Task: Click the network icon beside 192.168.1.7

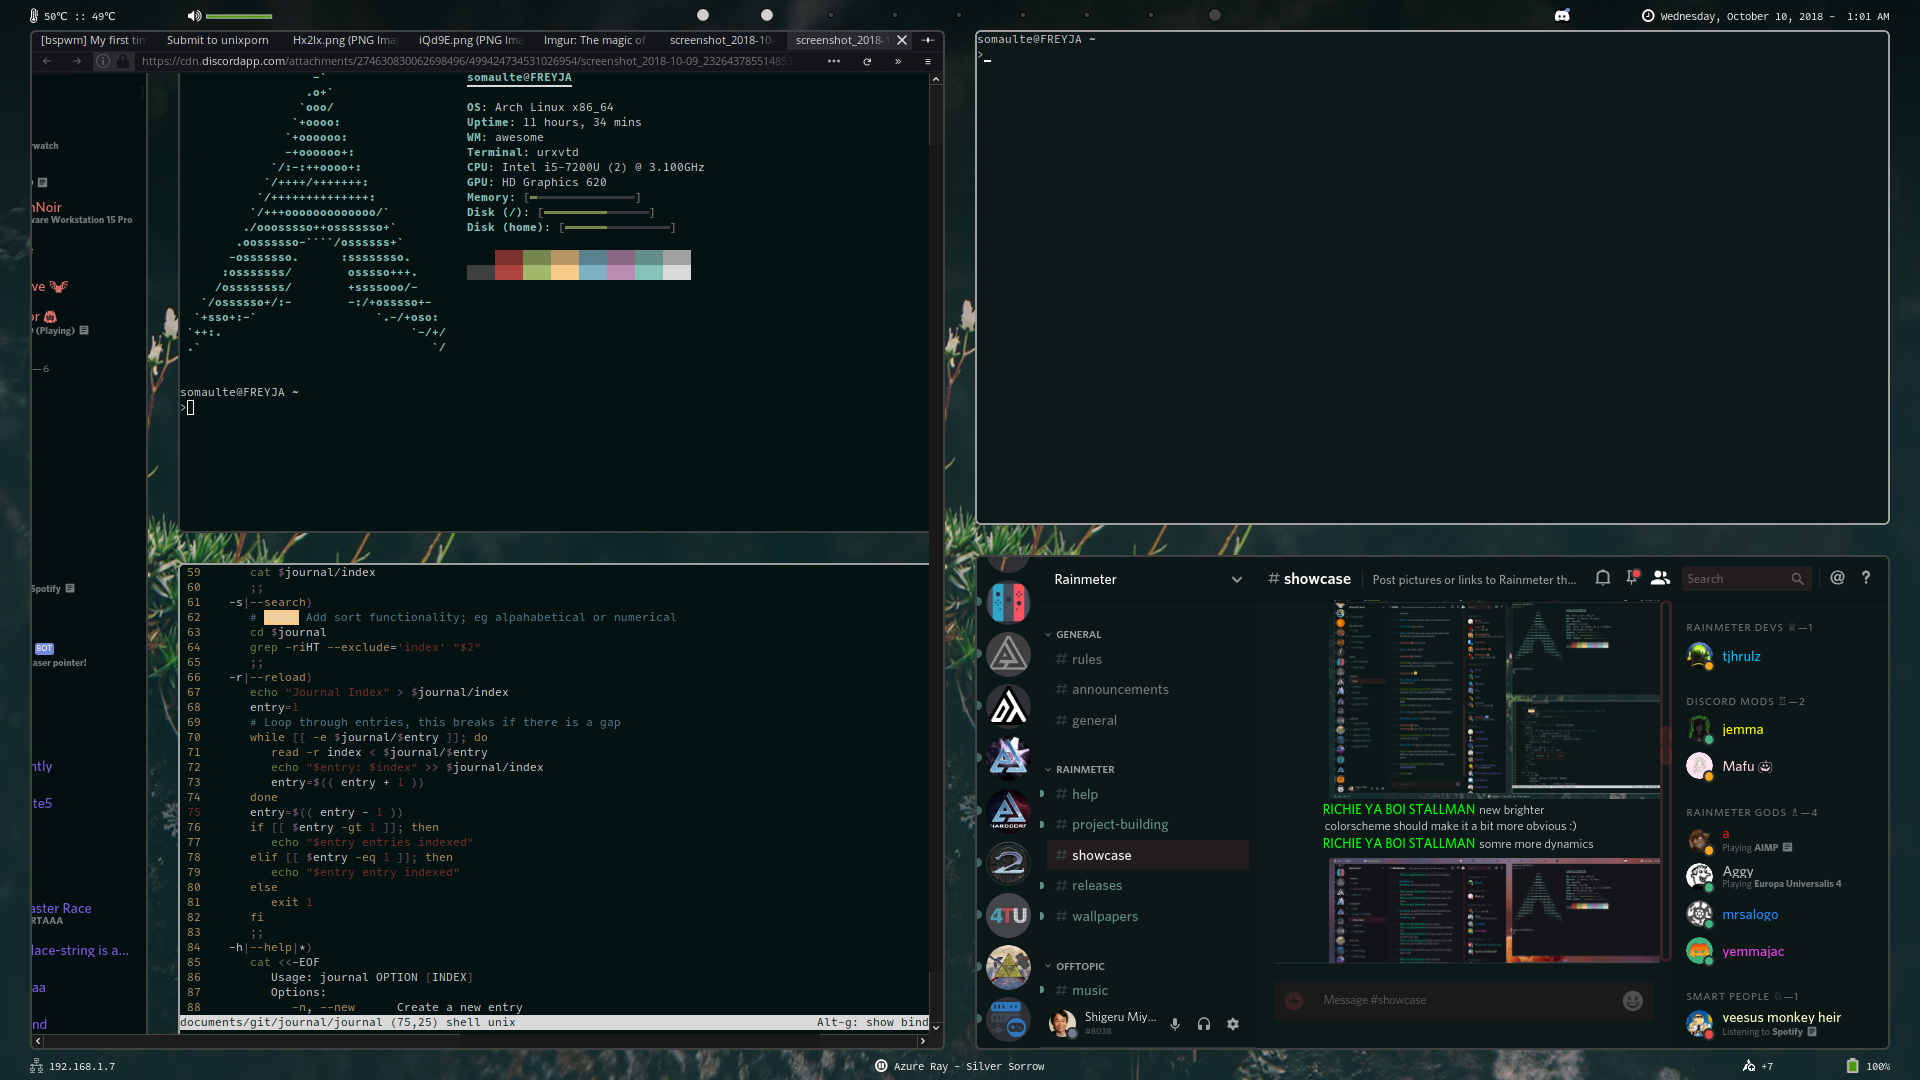Action: click(x=36, y=1066)
